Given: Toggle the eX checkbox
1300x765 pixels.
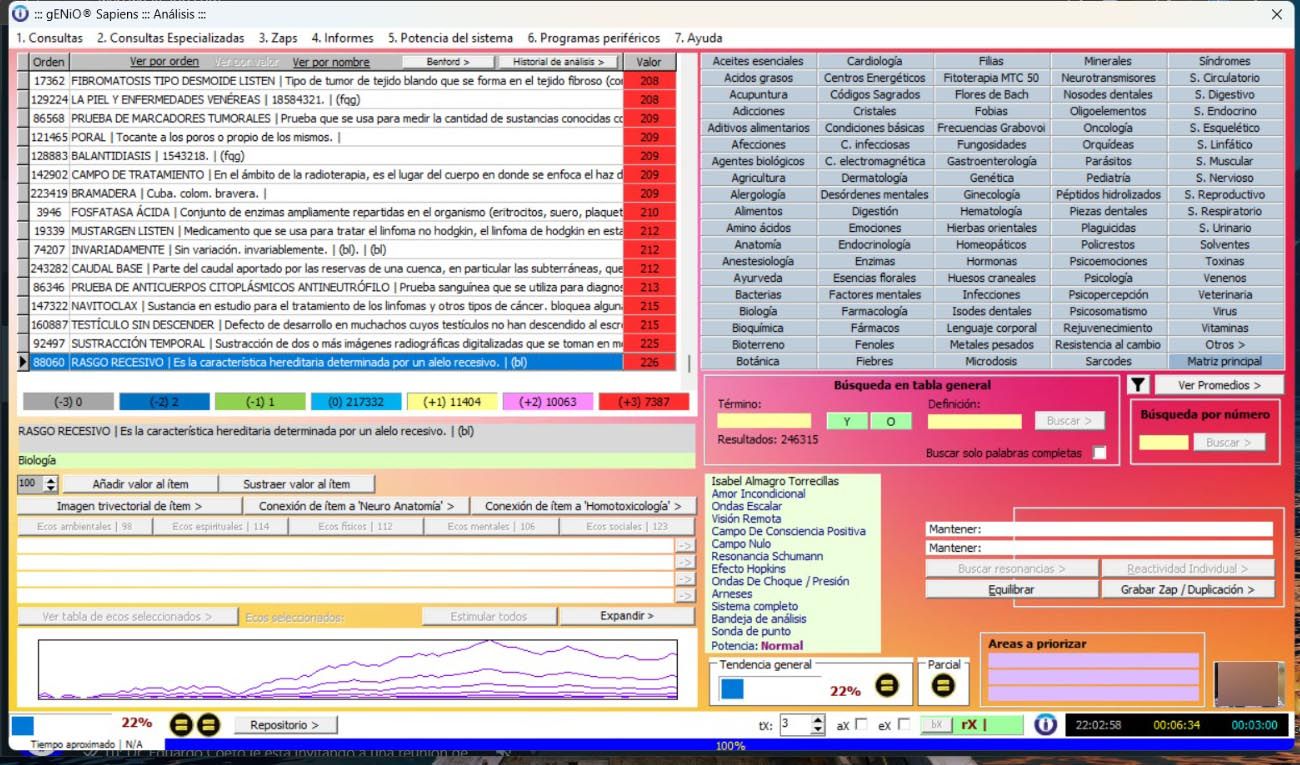Looking at the screenshot, I should (904, 724).
